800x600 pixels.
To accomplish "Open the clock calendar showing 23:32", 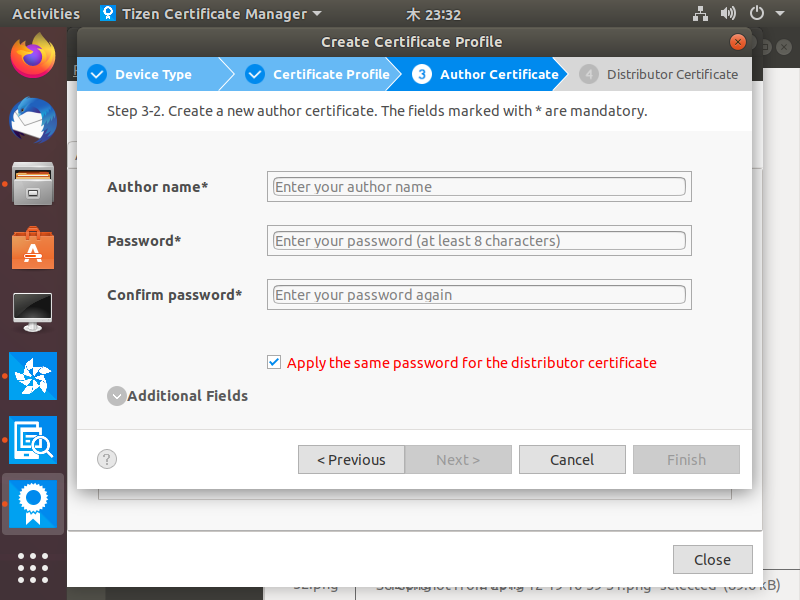I will coord(433,14).
